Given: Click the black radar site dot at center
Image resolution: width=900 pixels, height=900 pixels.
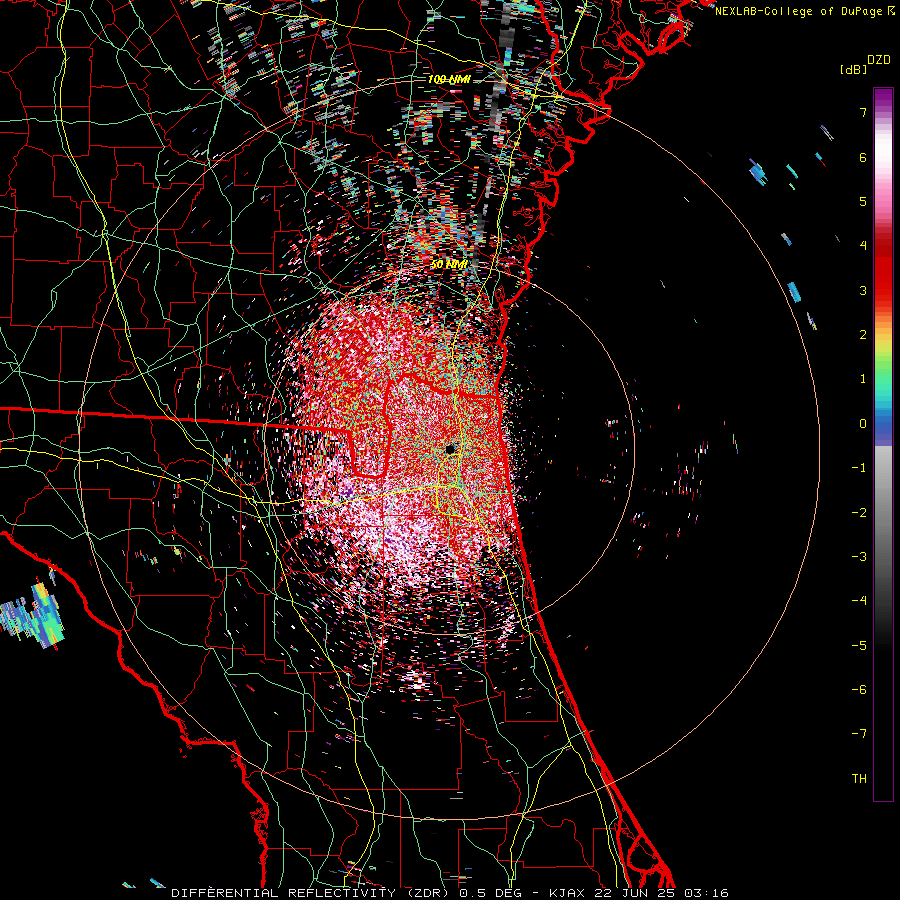Looking at the screenshot, I should [x=450, y=449].
